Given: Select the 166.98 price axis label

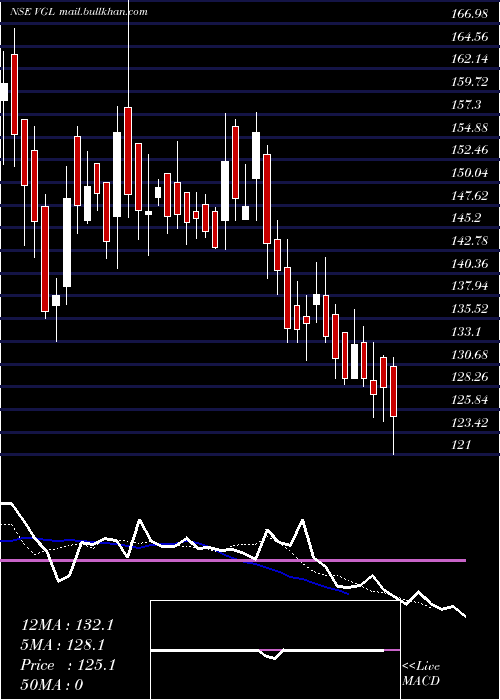Looking at the screenshot, I should (470, 14).
